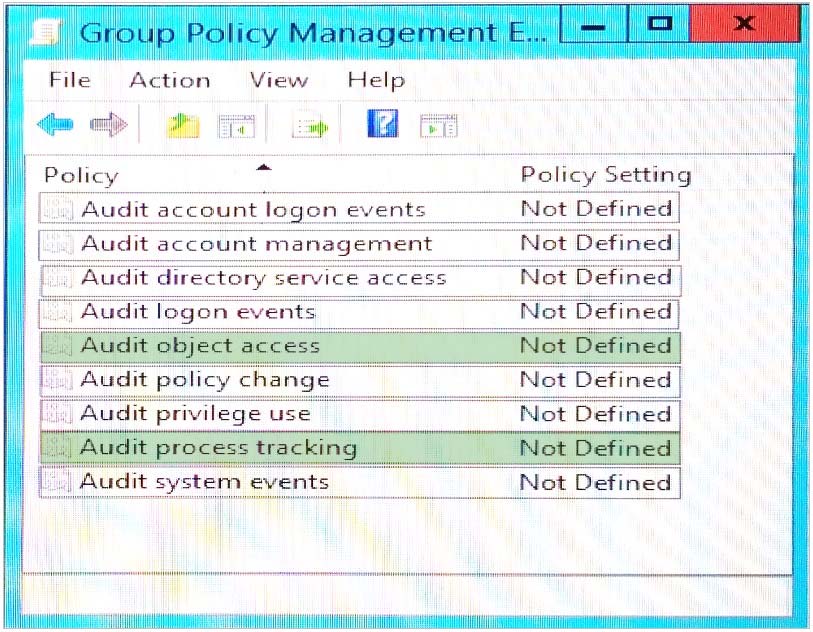The width and height of the screenshot is (813, 632).
Task: Click icon beside Audit account logon events
Action: coord(58,209)
